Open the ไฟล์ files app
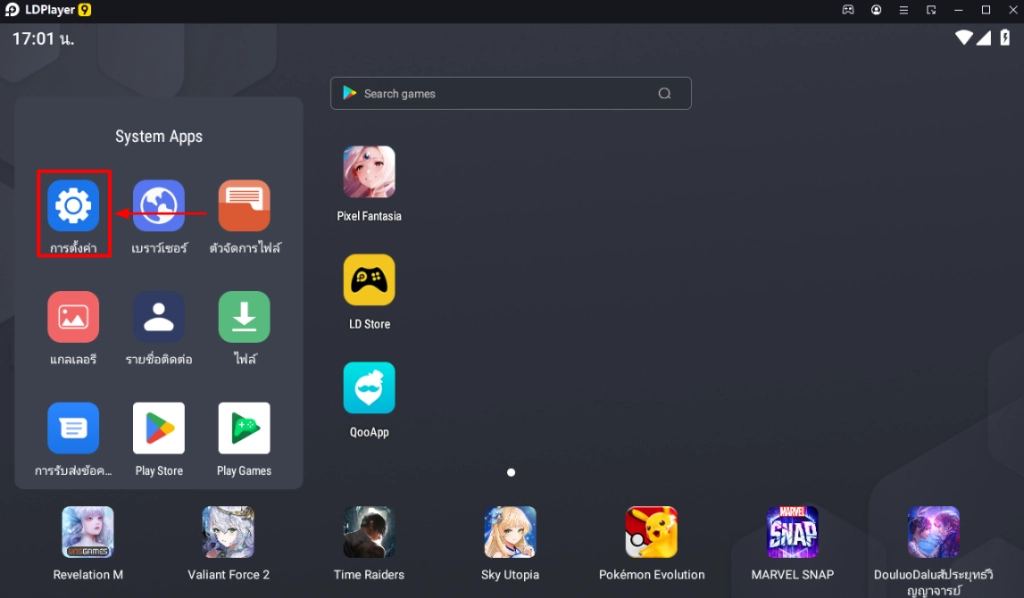This screenshot has width=1024, height=598. 243,316
